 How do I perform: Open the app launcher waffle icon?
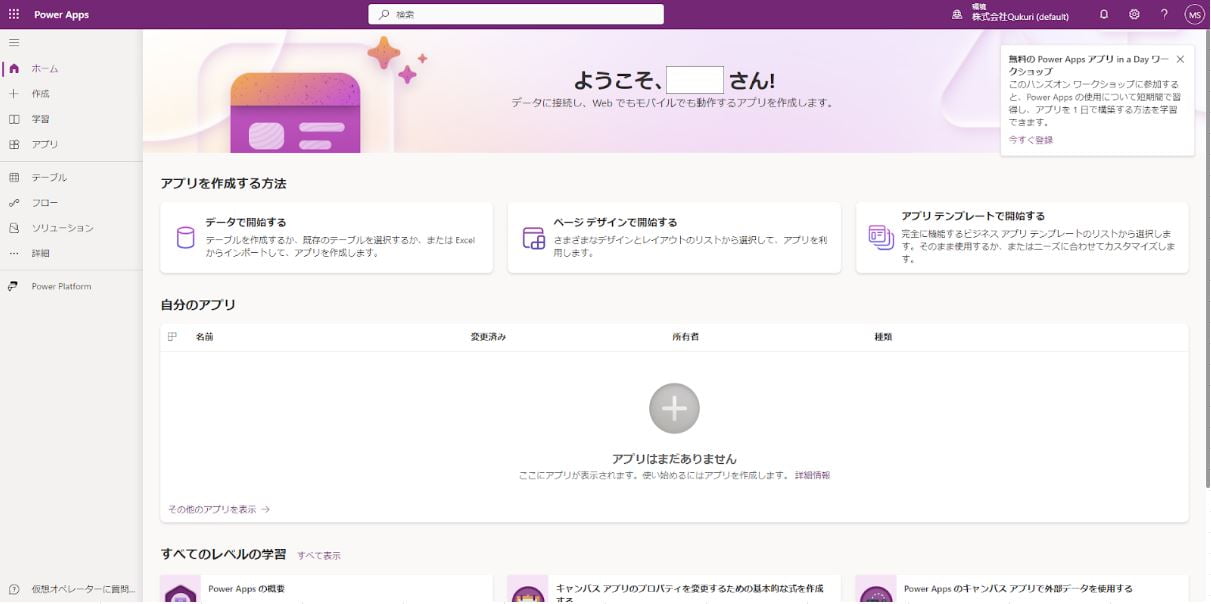point(14,14)
